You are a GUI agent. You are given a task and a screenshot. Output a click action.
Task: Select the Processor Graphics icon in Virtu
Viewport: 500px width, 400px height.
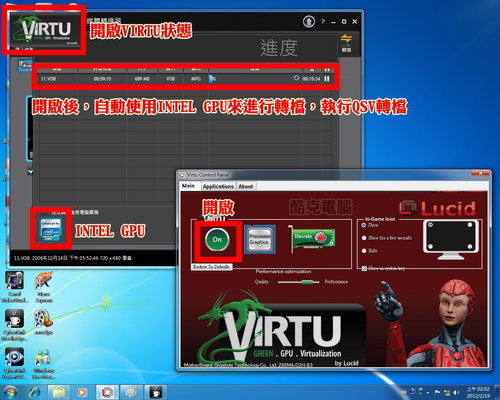[260, 239]
